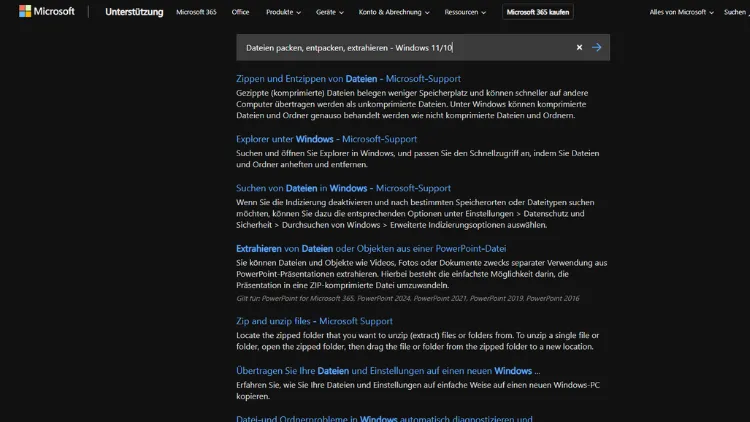Open the Microsoft 365 menu item
This screenshot has height=422, width=750.
click(x=196, y=12)
